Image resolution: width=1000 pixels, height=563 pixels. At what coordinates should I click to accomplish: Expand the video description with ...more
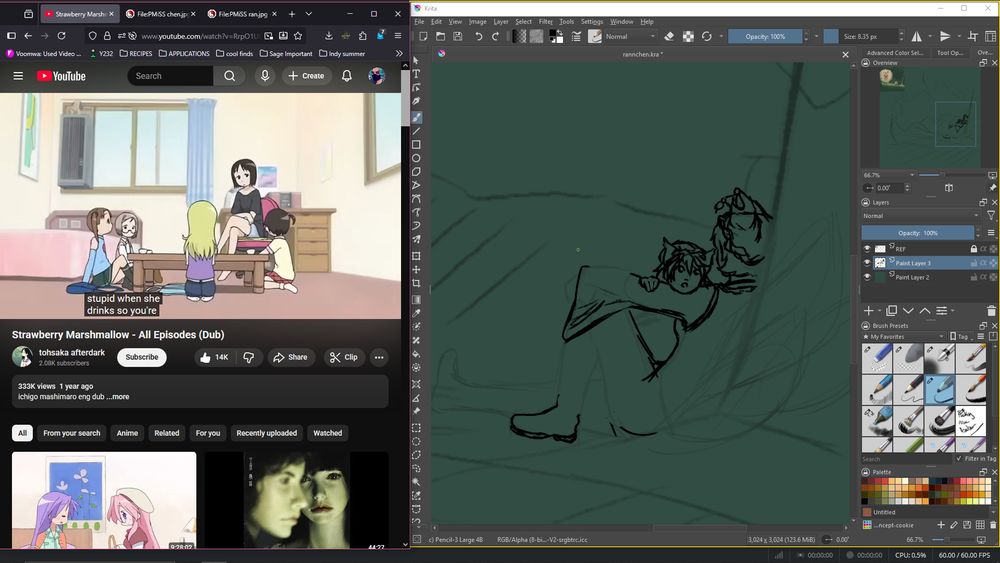118,397
